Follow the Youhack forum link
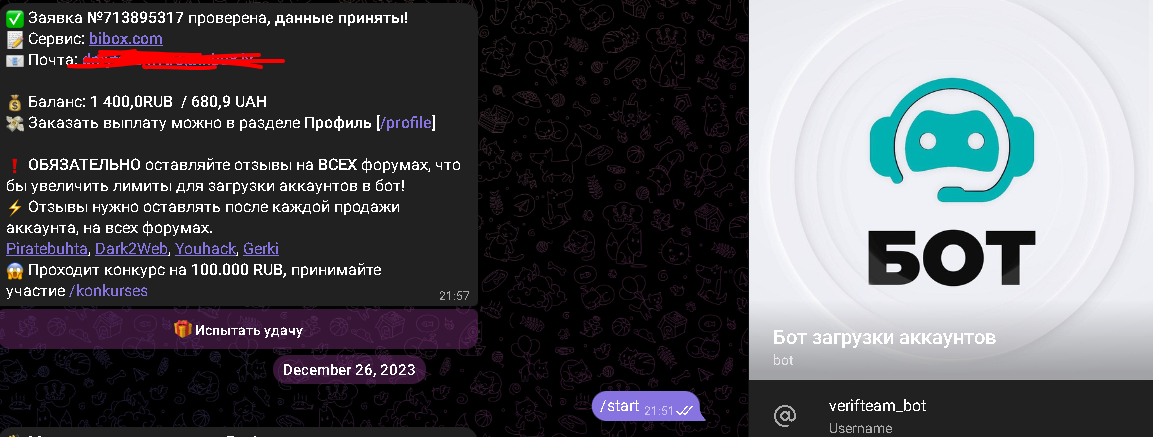This screenshot has width=1153, height=437. [x=207, y=249]
